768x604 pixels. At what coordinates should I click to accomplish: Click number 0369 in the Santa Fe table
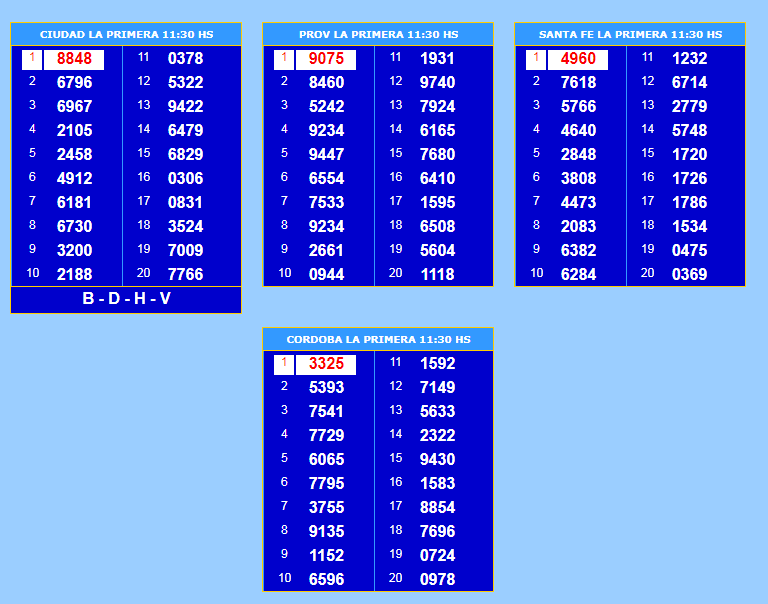pos(689,274)
